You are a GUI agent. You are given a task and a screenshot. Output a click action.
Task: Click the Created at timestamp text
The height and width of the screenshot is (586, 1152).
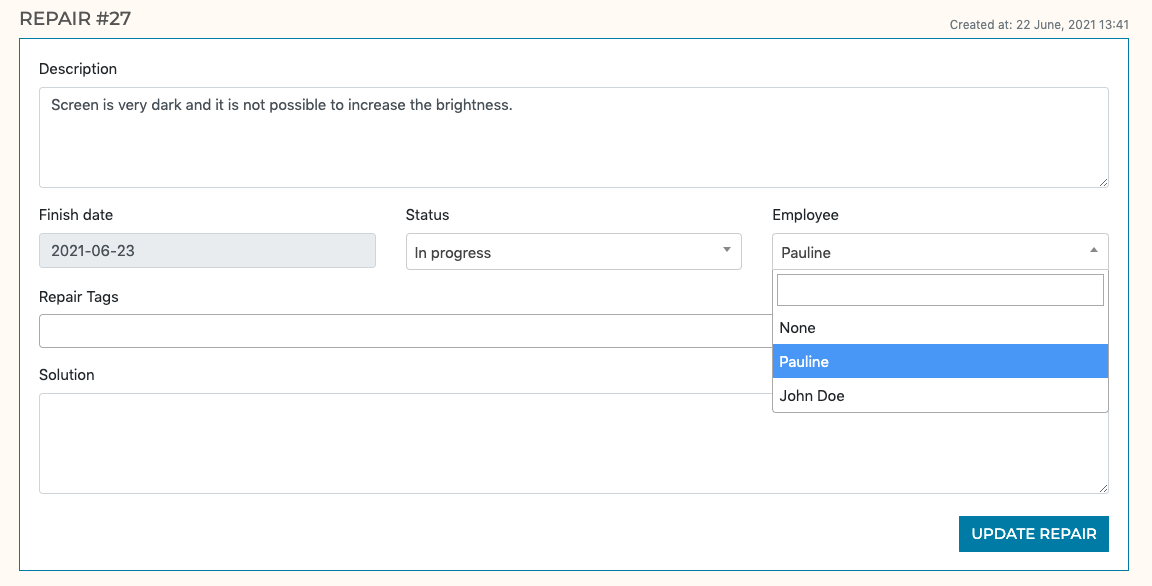[1039, 25]
